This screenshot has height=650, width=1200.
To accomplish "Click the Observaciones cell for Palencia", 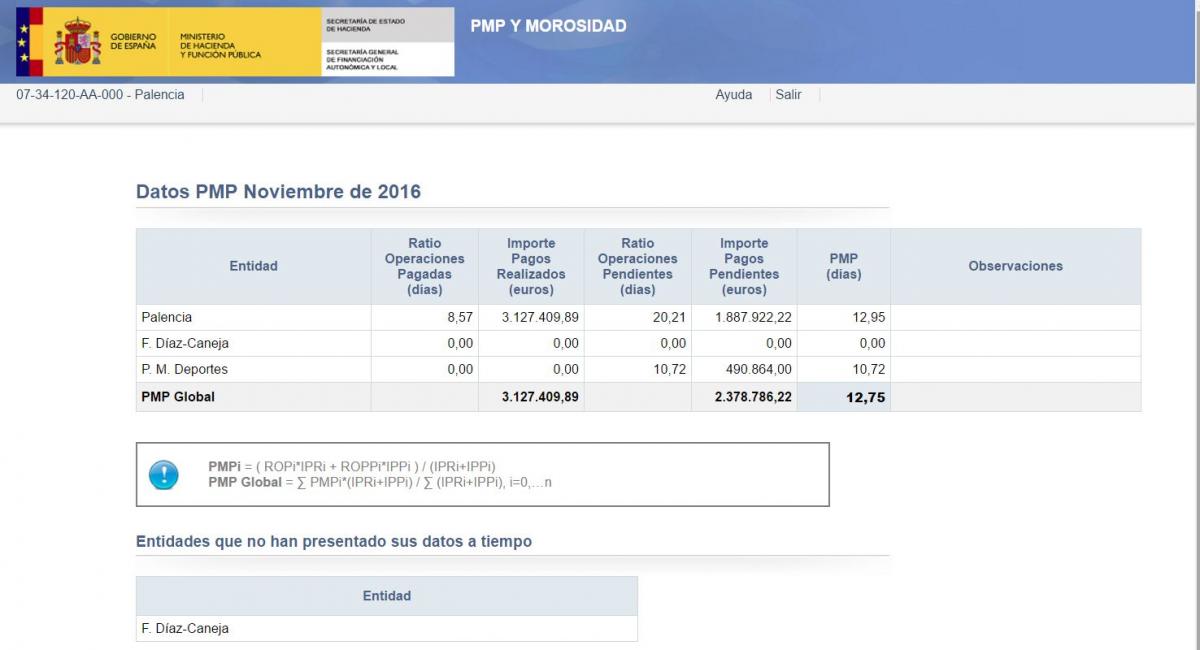I will click(1015, 317).
